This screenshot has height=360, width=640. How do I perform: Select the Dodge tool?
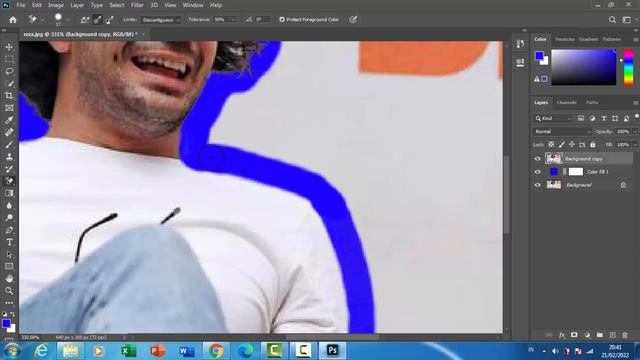[9, 218]
